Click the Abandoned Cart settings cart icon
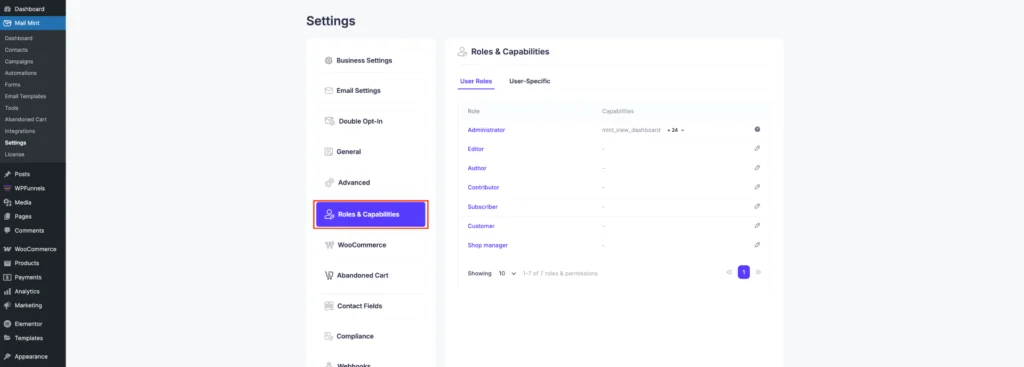The image size is (1024, 367). 329,276
